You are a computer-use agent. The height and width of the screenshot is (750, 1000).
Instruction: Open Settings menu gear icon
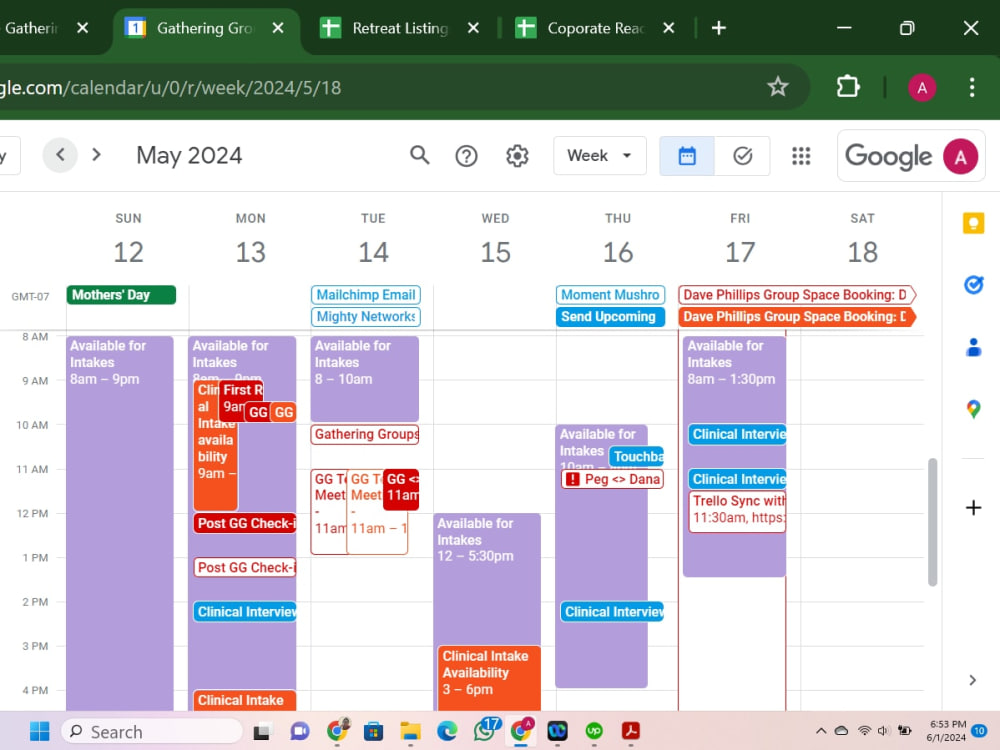click(517, 156)
